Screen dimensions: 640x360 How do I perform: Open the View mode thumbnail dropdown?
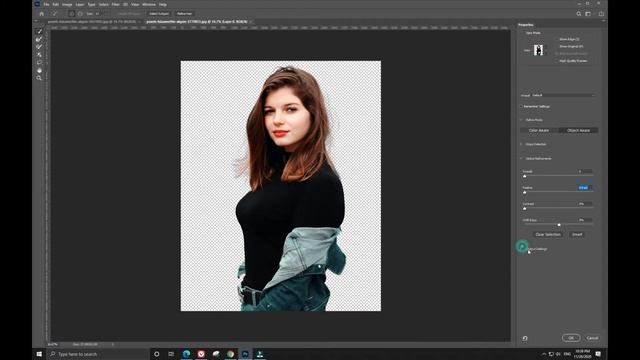click(540, 50)
